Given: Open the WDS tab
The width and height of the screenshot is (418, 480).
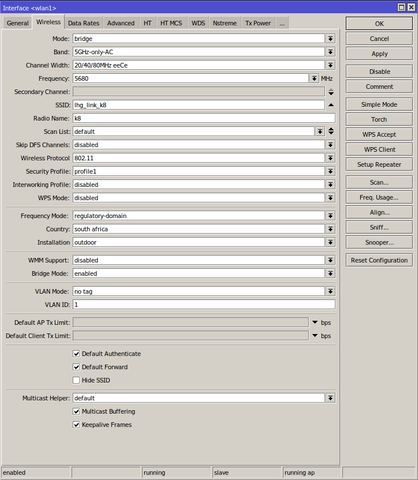Looking at the screenshot, I should coord(198,23).
